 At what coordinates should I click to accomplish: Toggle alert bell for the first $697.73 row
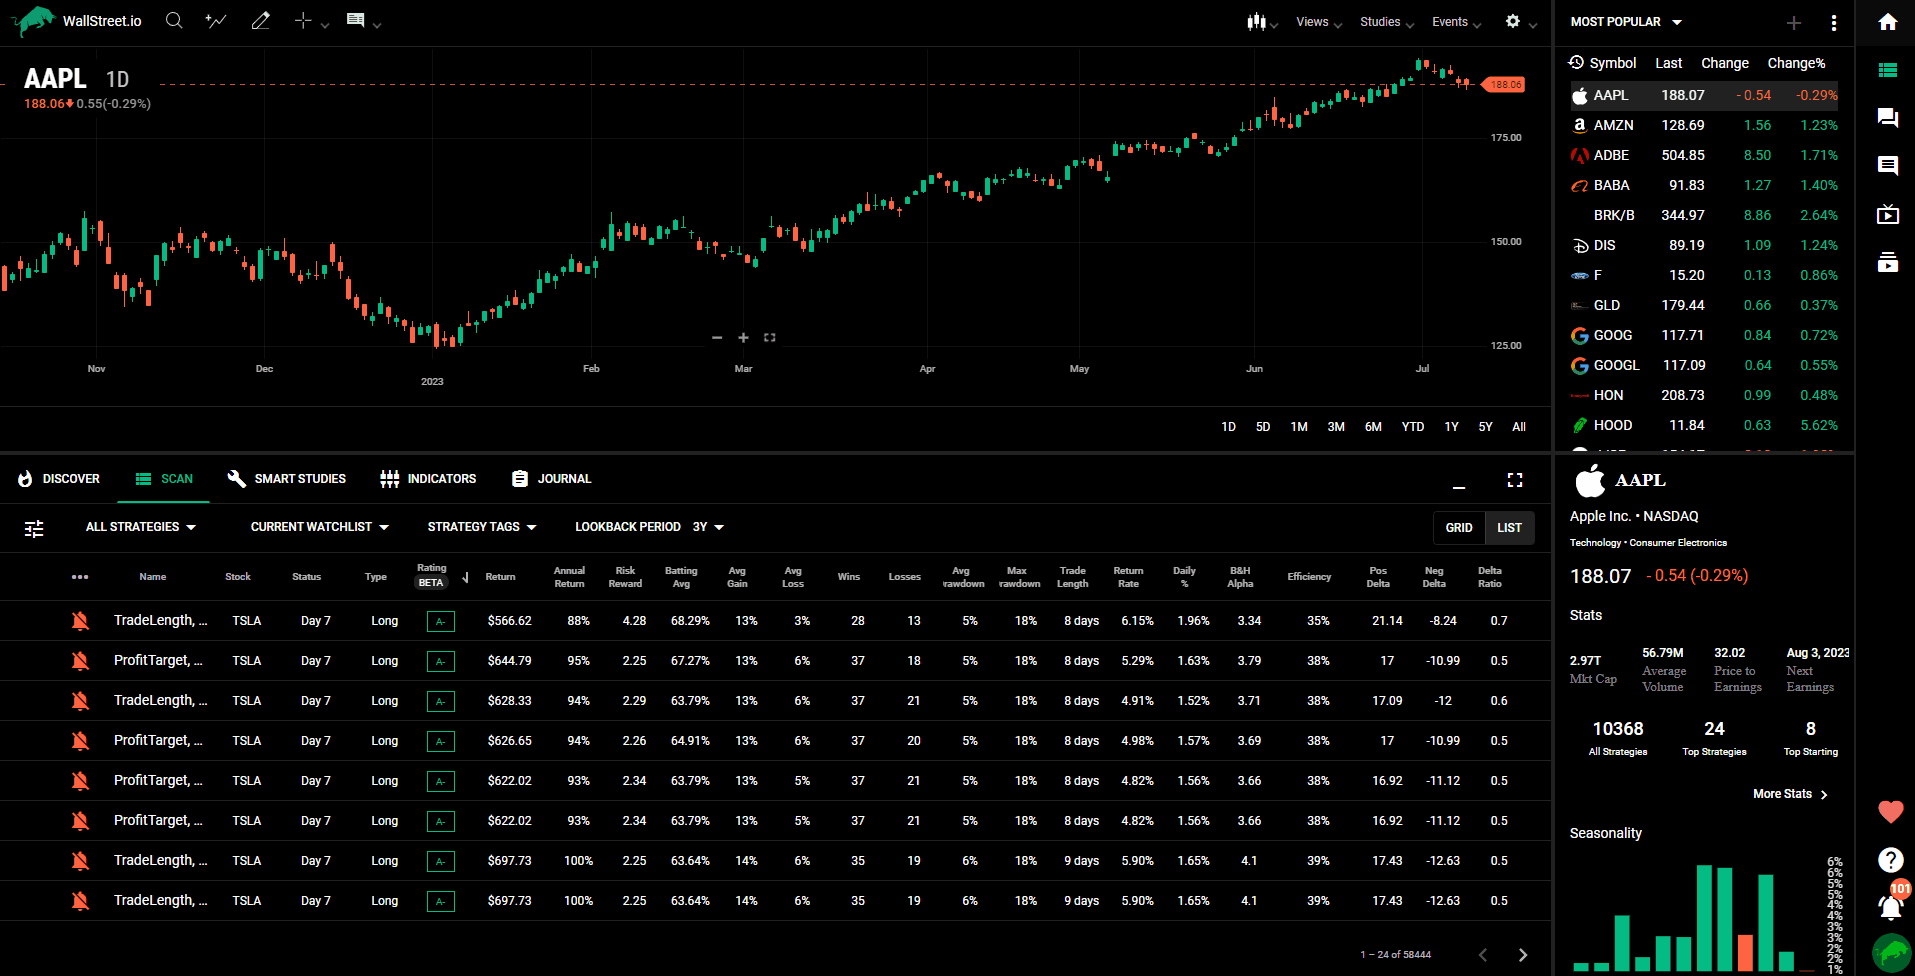(x=80, y=861)
